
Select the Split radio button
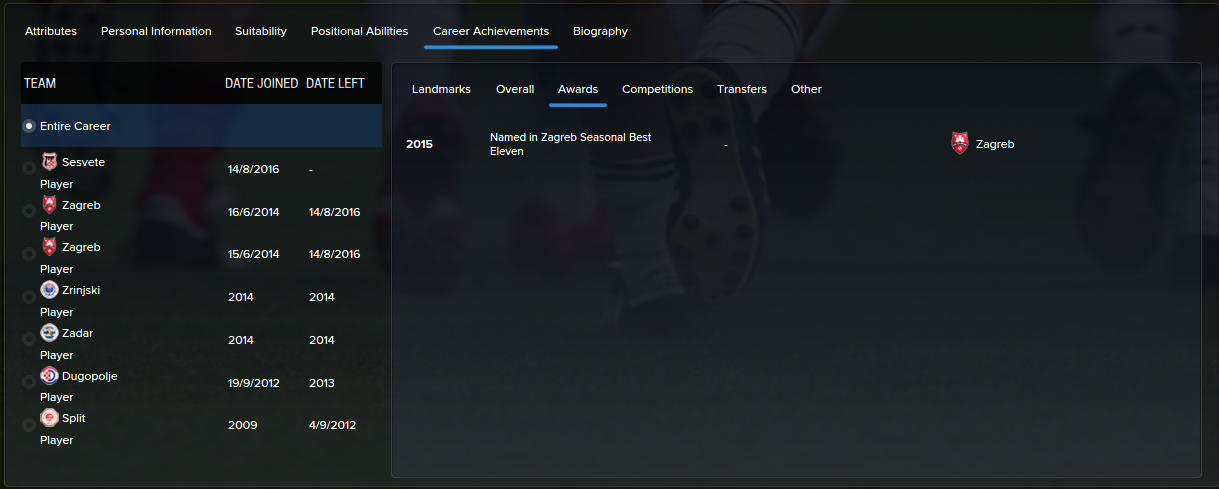point(28,426)
